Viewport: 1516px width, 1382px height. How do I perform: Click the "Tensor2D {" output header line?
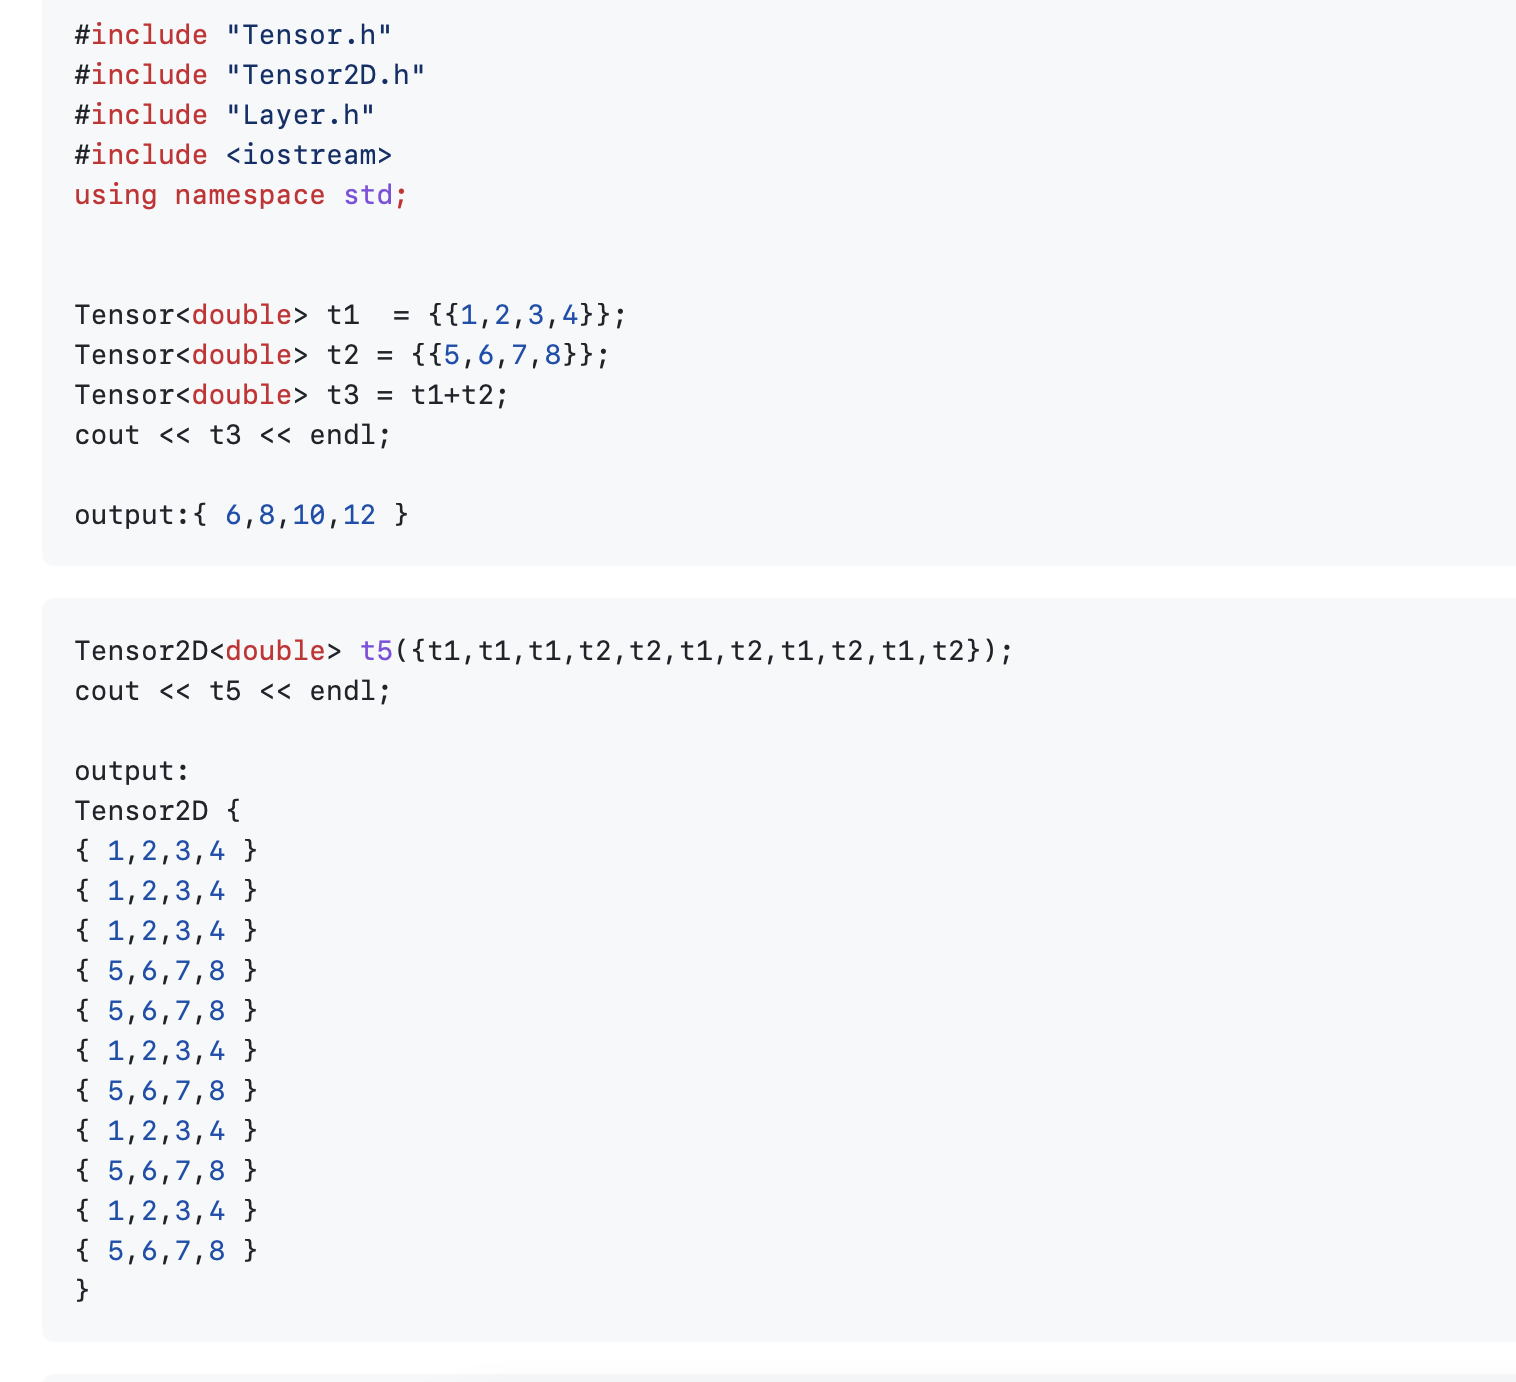[x=157, y=811]
